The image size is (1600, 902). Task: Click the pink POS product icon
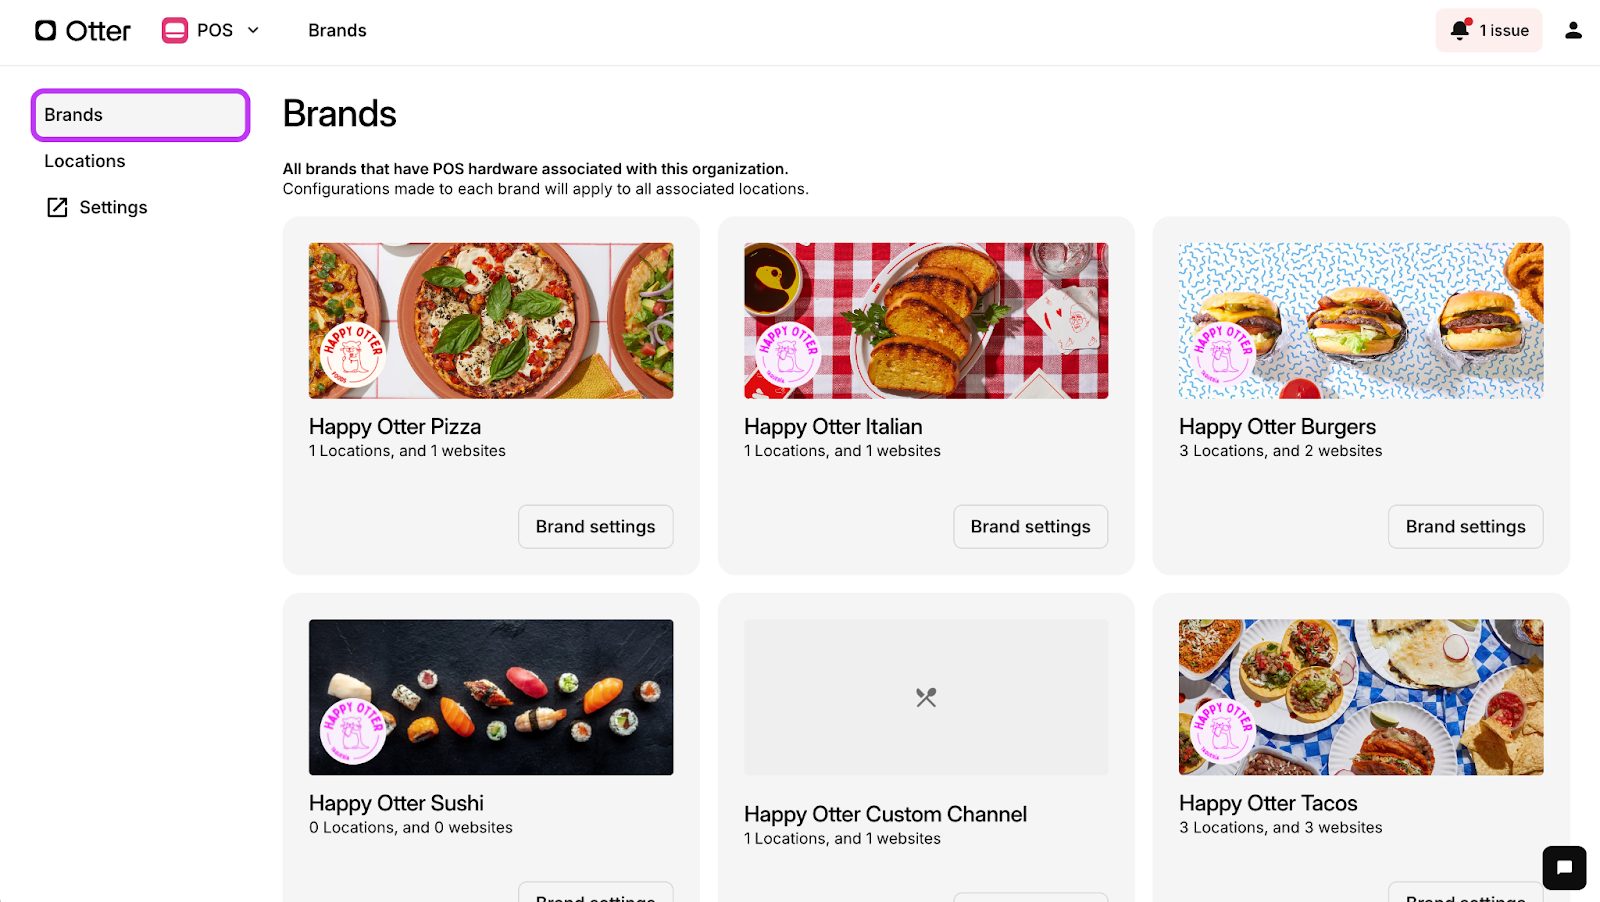(175, 31)
